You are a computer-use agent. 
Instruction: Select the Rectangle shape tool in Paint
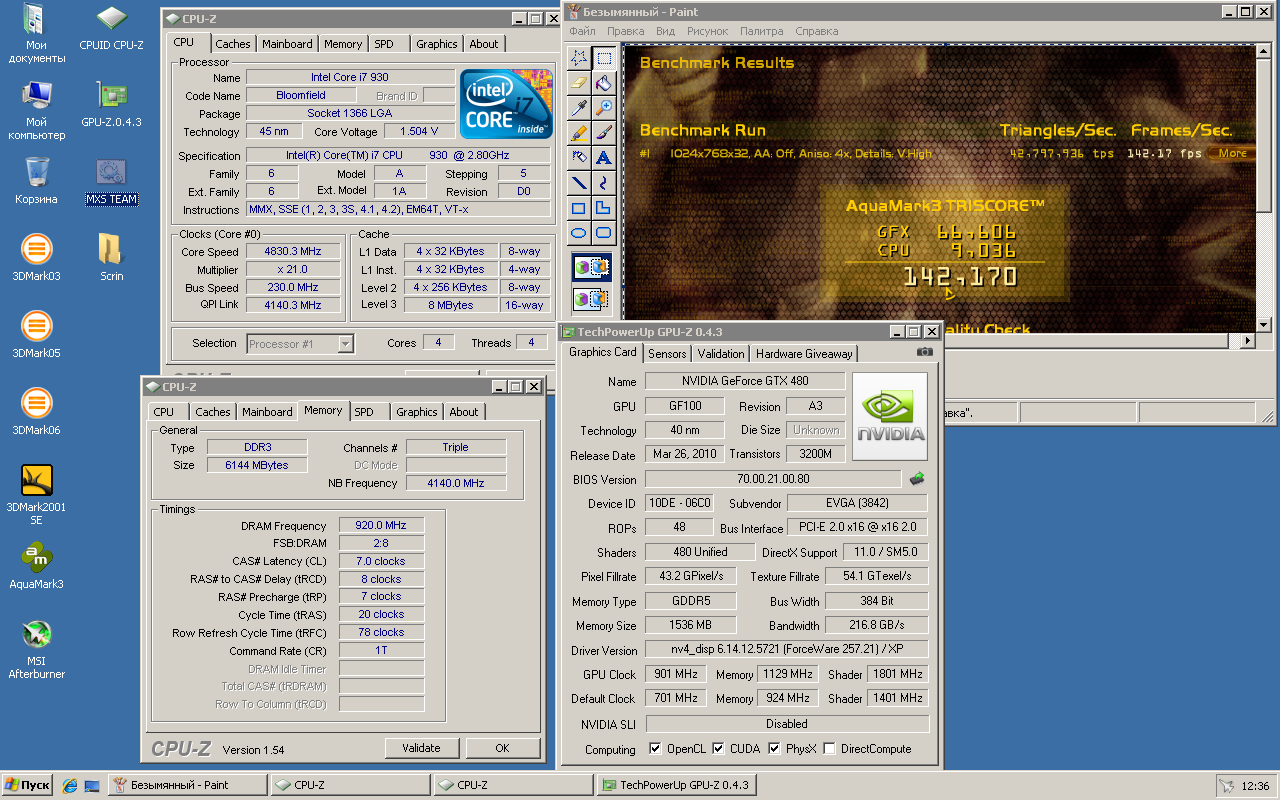(579, 208)
